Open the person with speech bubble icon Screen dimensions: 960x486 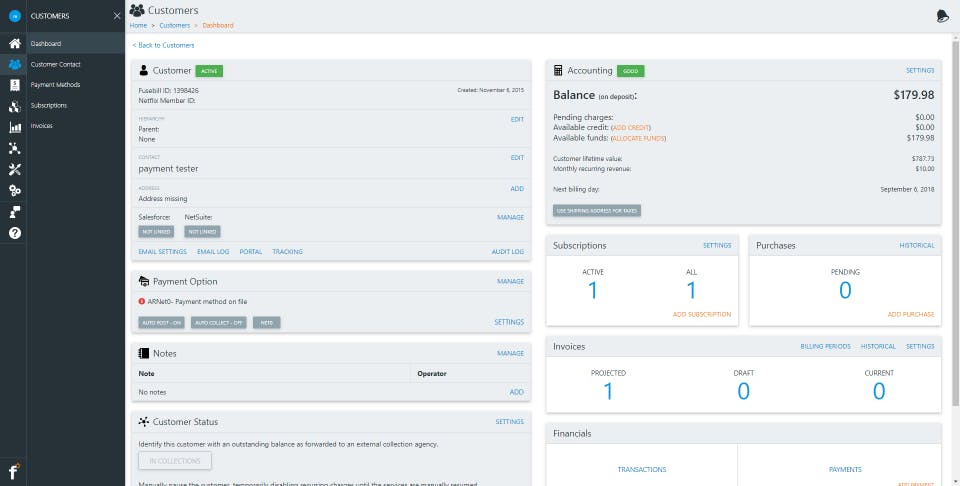pyautogui.click(x=15, y=212)
